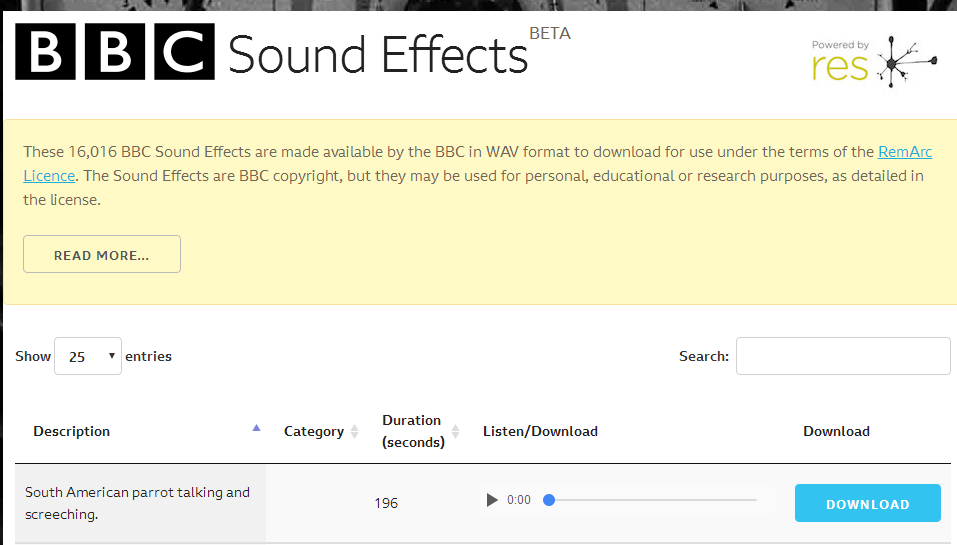957x545 pixels.
Task: Focus the Search input field
Action: pyautogui.click(x=843, y=356)
